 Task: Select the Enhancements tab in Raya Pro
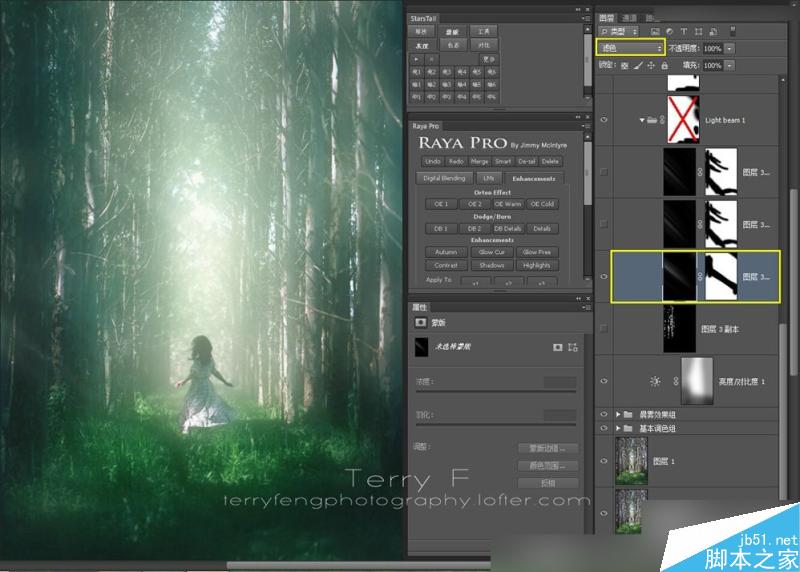(534, 178)
